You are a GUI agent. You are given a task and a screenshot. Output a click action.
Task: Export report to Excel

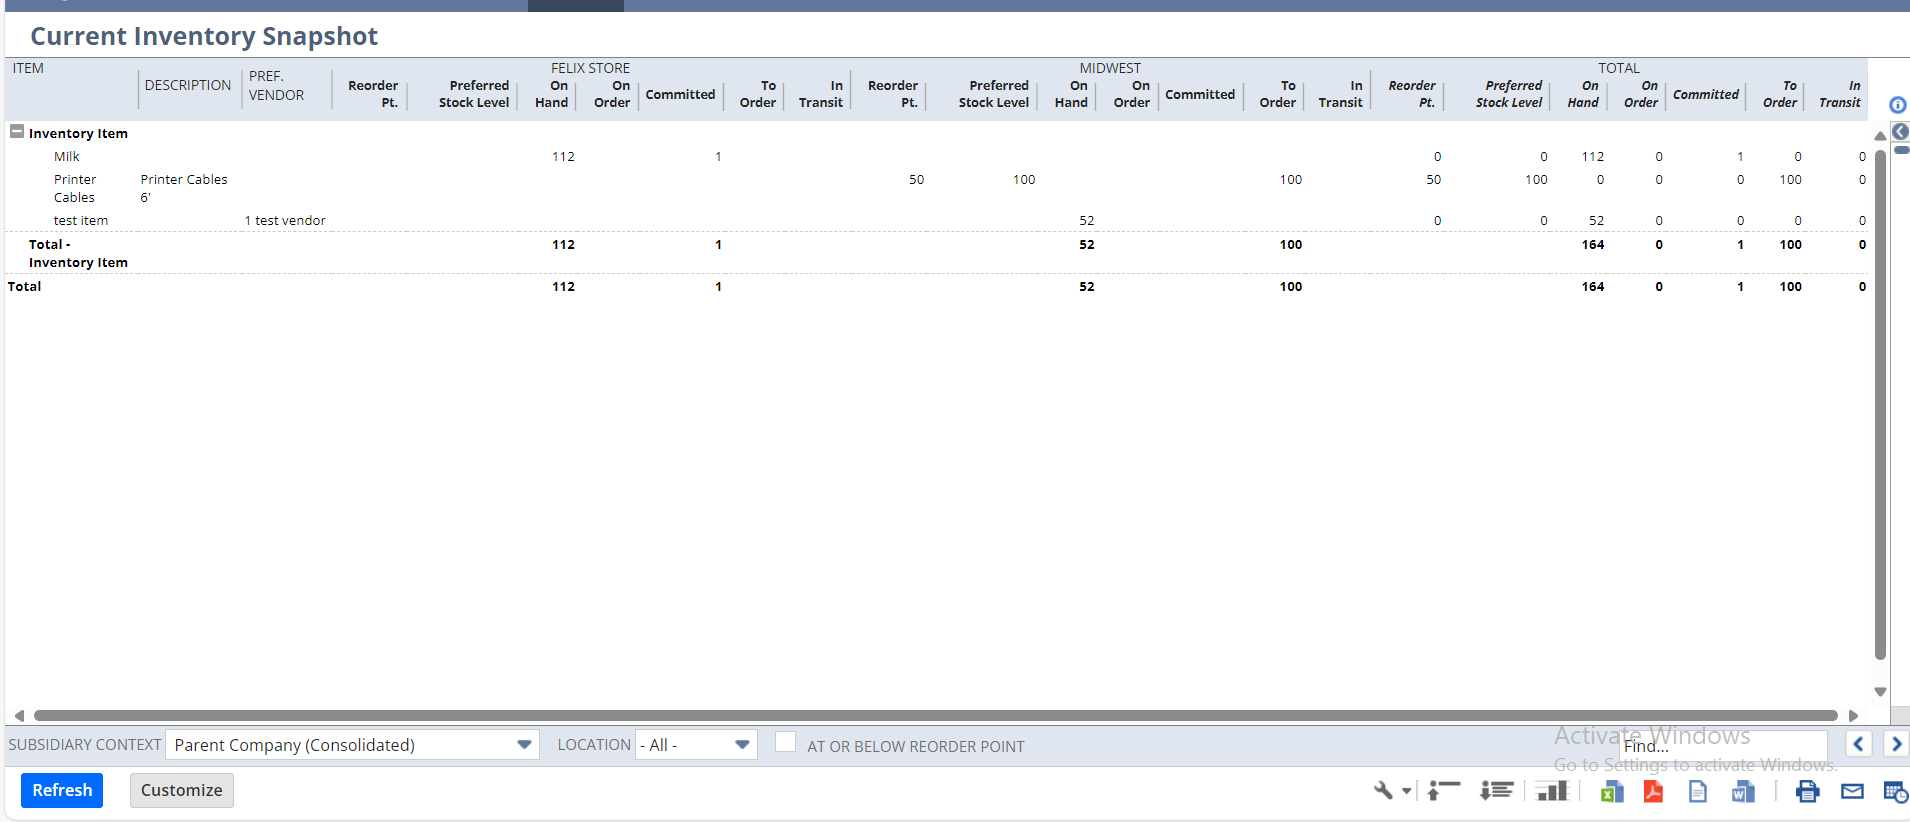[1611, 792]
